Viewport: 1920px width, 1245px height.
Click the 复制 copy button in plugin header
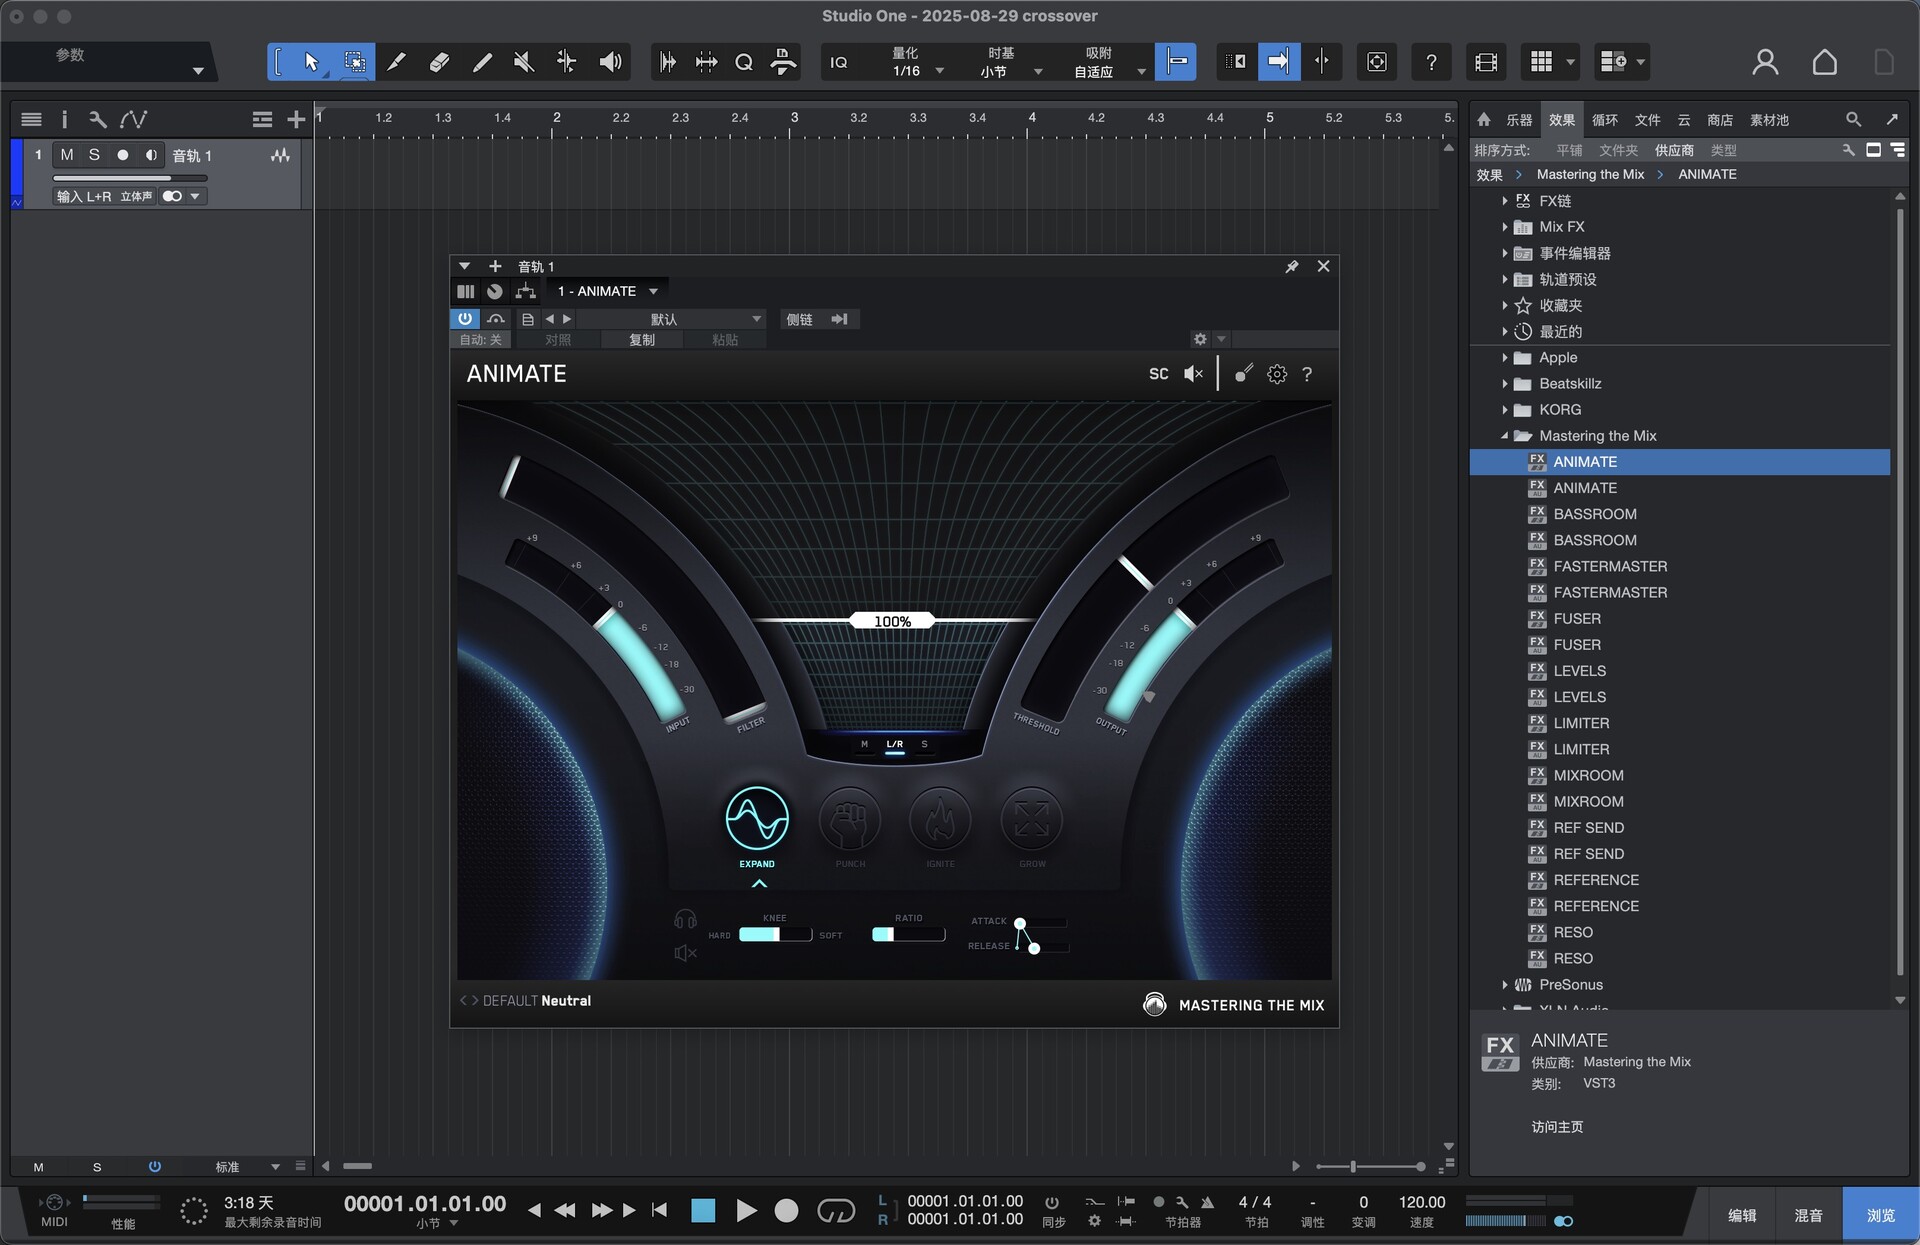pos(641,340)
